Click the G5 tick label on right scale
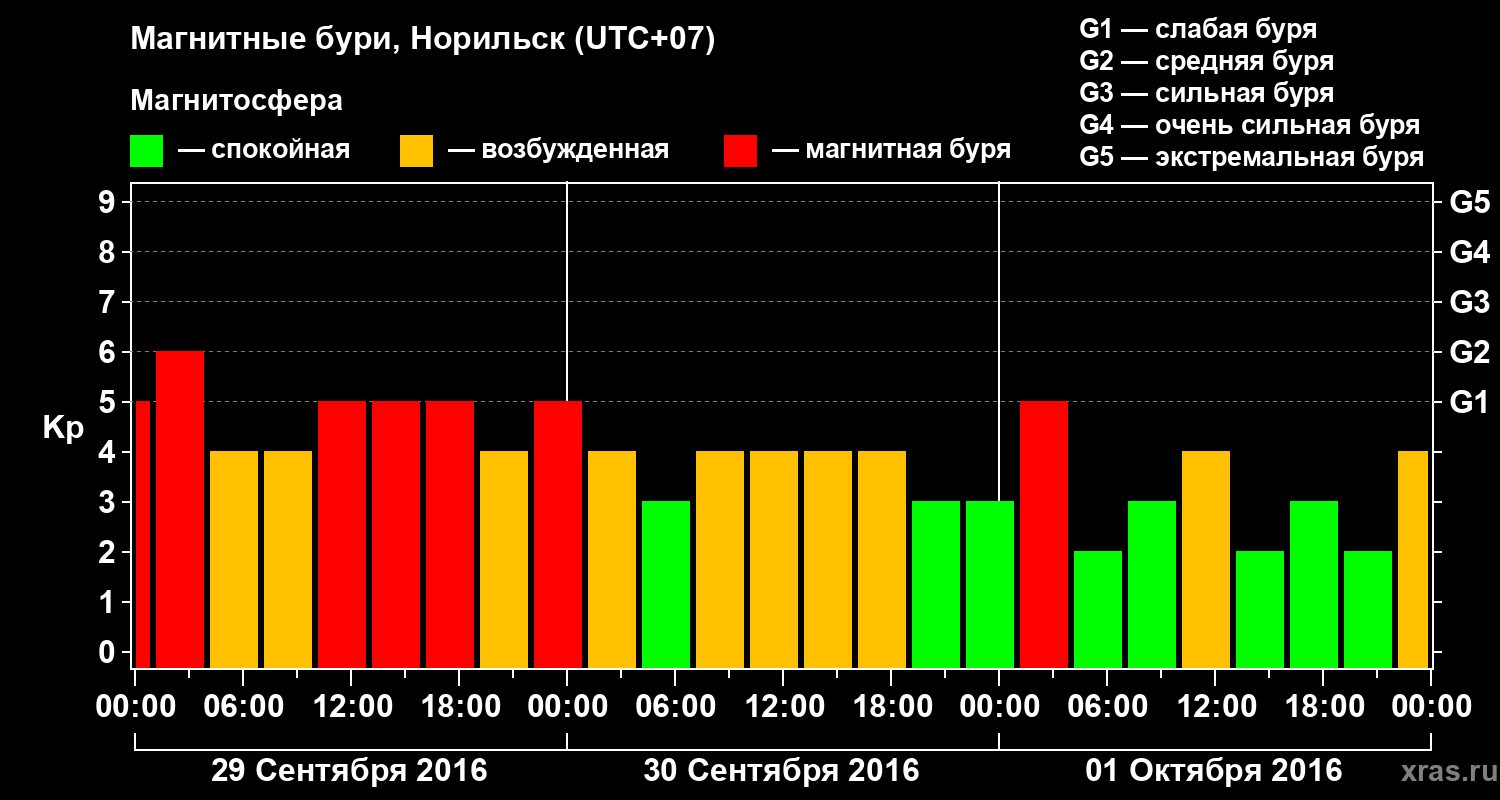The width and height of the screenshot is (1500, 800). pos(1470,202)
